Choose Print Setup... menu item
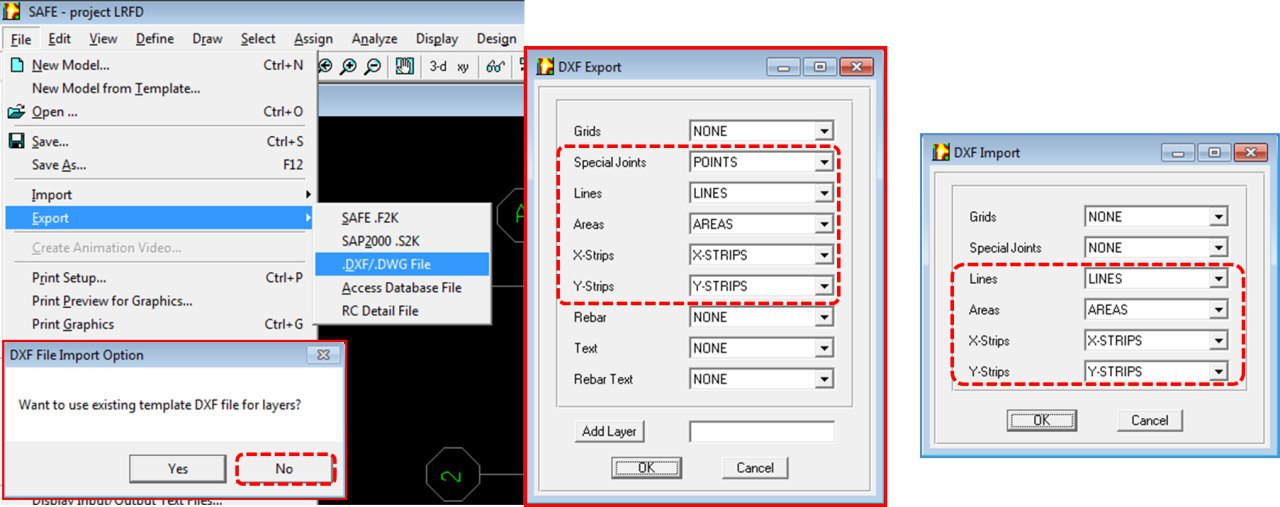Screen dimensions: 1280x507 (160, 278)
